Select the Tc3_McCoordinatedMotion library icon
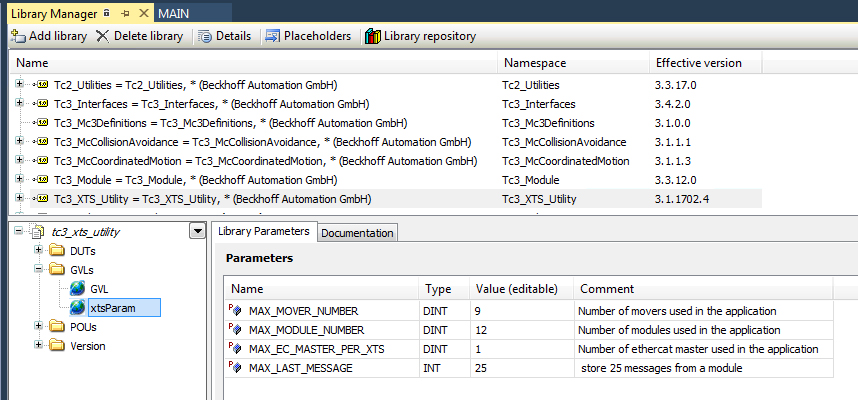This screenshot has height=400, width=858. [x=41, y=161]
